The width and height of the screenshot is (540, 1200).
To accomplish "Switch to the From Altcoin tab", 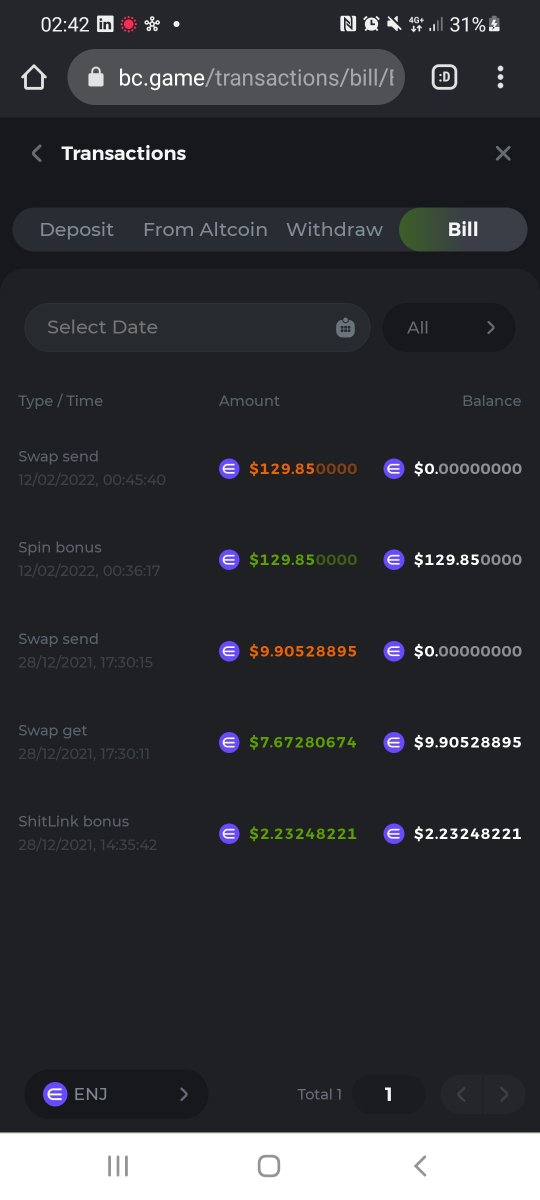I will coord(205,230).
